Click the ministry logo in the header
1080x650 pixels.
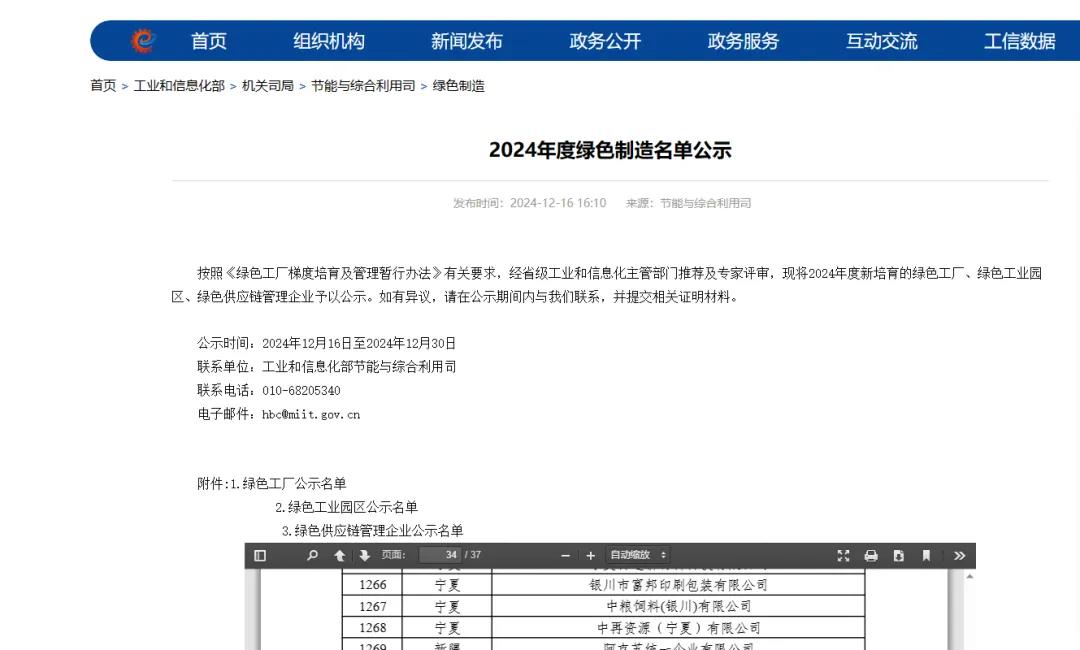[x=142, y=40]
